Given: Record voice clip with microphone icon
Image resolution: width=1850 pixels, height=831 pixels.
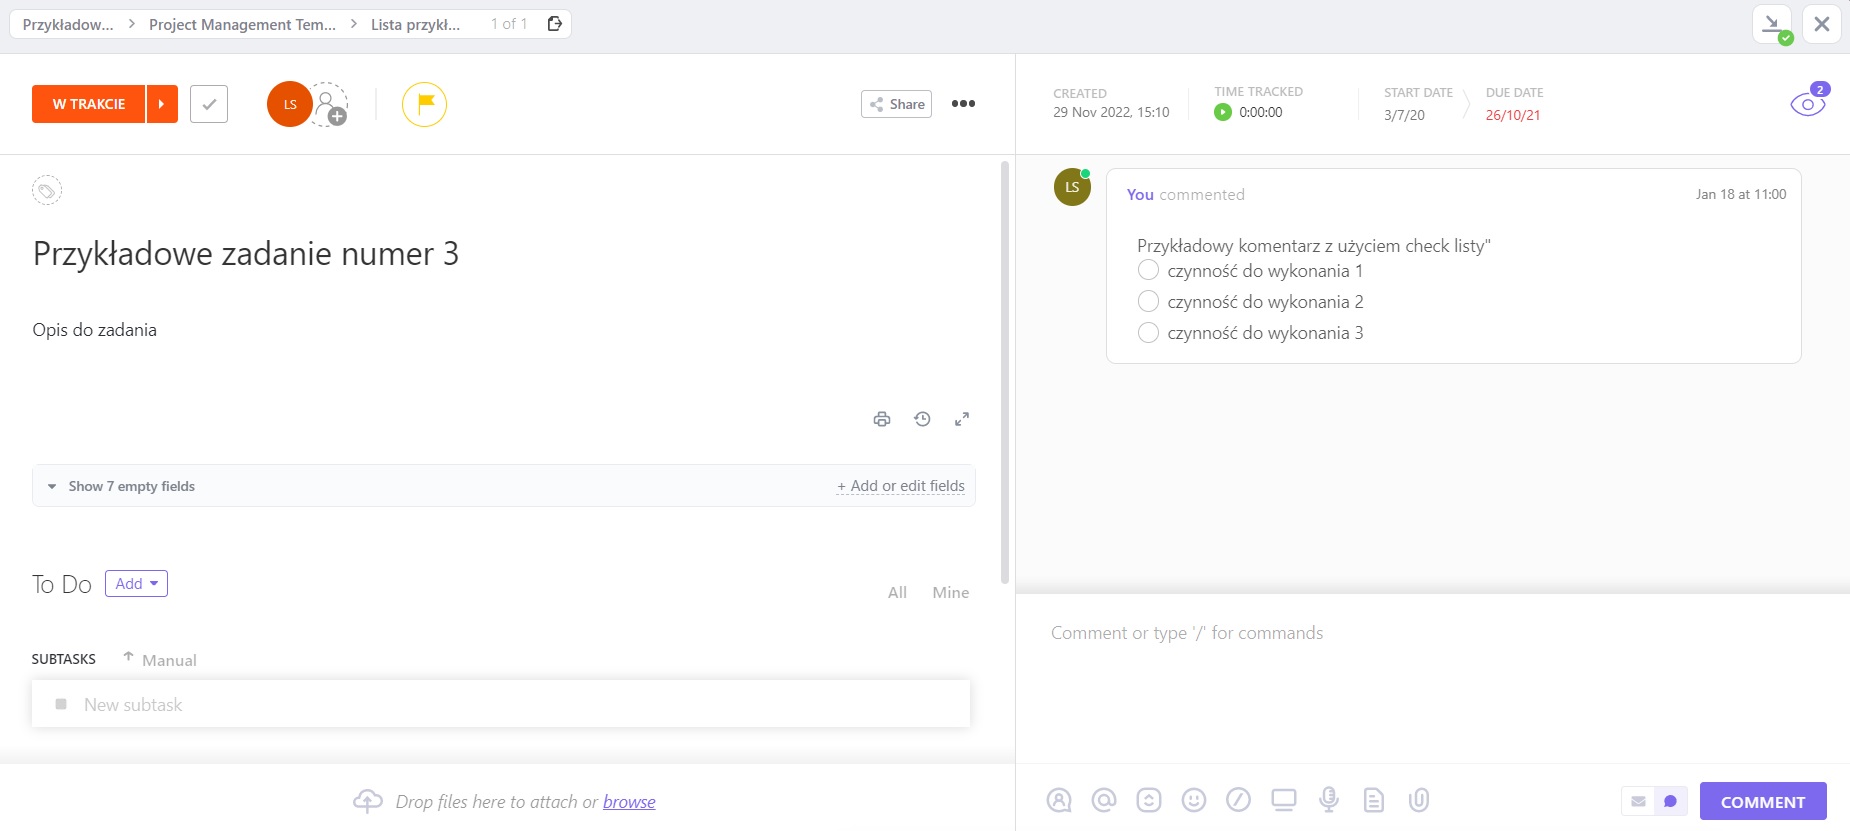Looking at the screenshot, I should [x=1329, y=800].
